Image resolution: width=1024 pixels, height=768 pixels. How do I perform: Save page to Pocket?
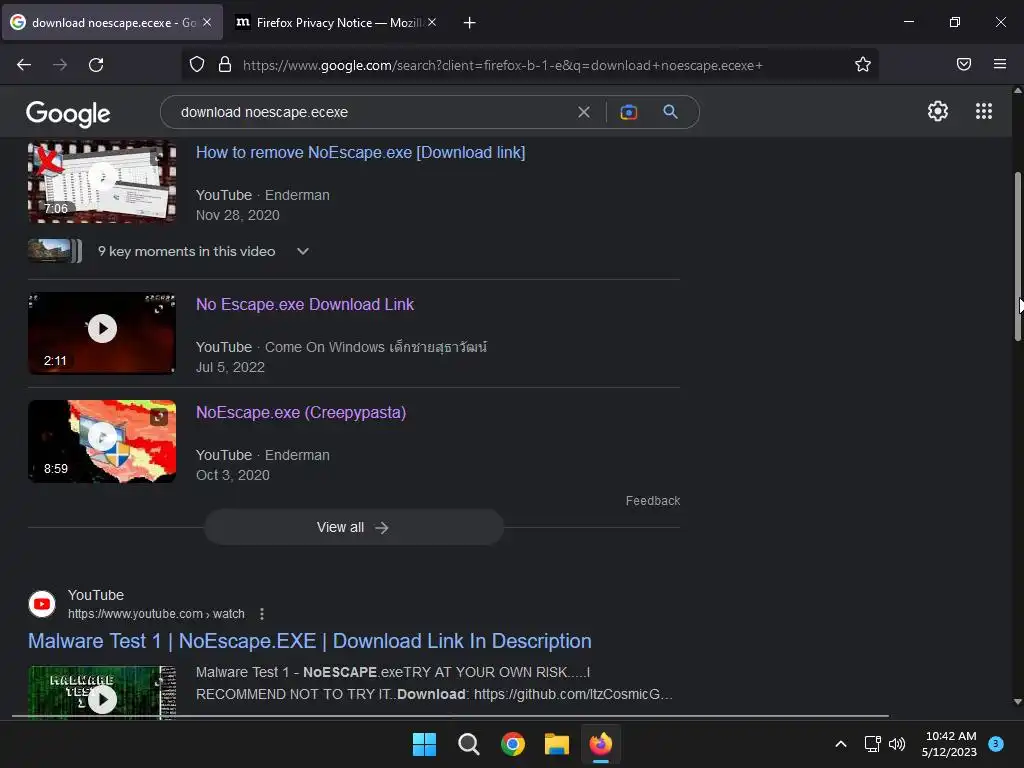(x=963, y=64)
